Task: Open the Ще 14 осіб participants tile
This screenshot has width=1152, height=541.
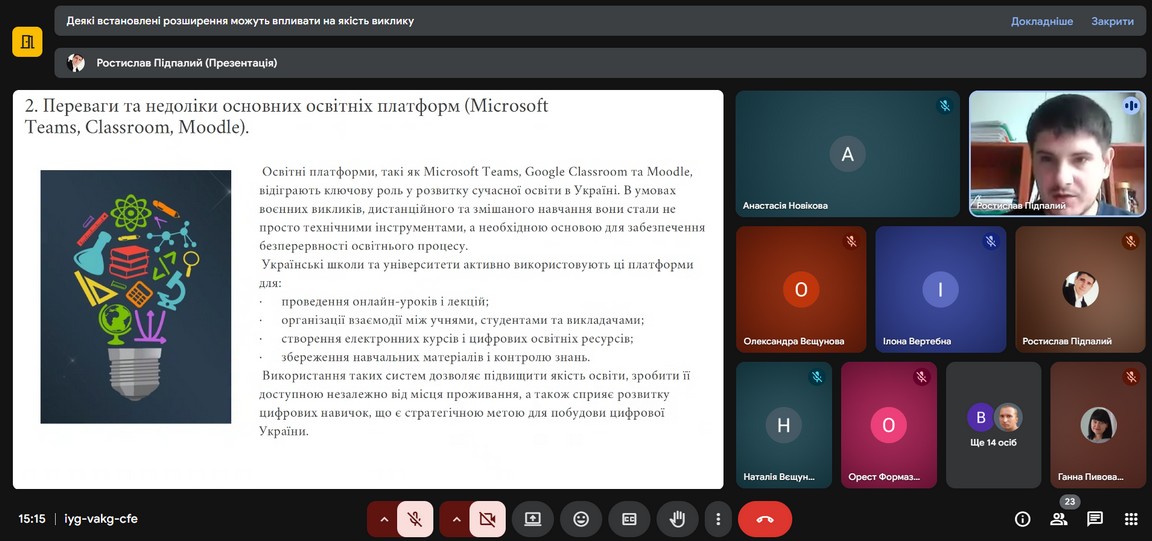Action: point(993,425)
